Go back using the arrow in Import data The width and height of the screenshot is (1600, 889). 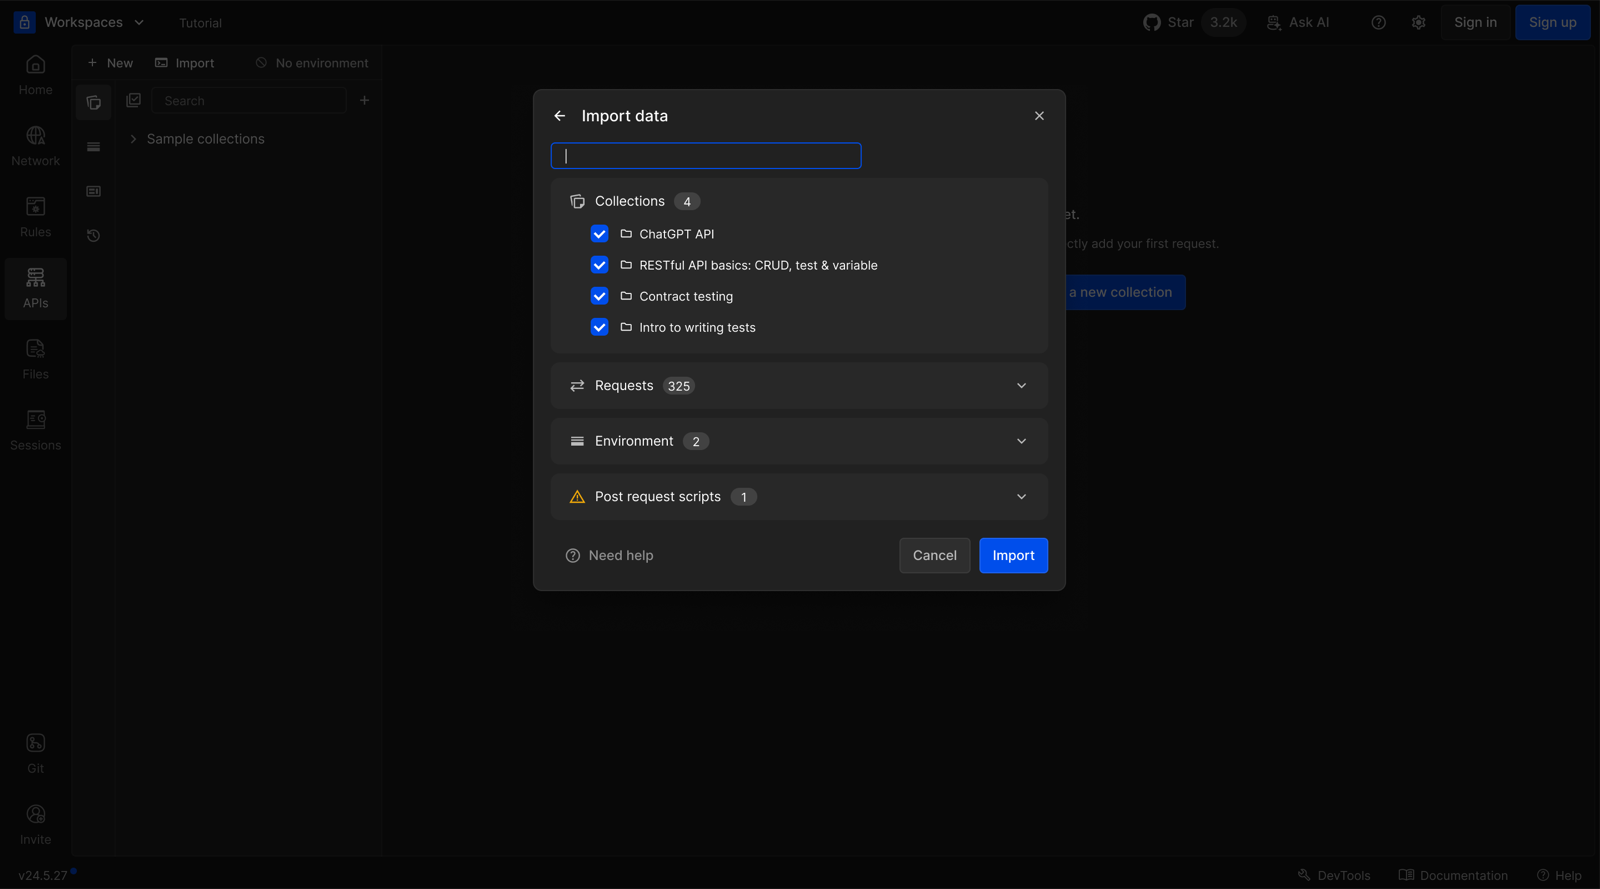tap(560, 116)
